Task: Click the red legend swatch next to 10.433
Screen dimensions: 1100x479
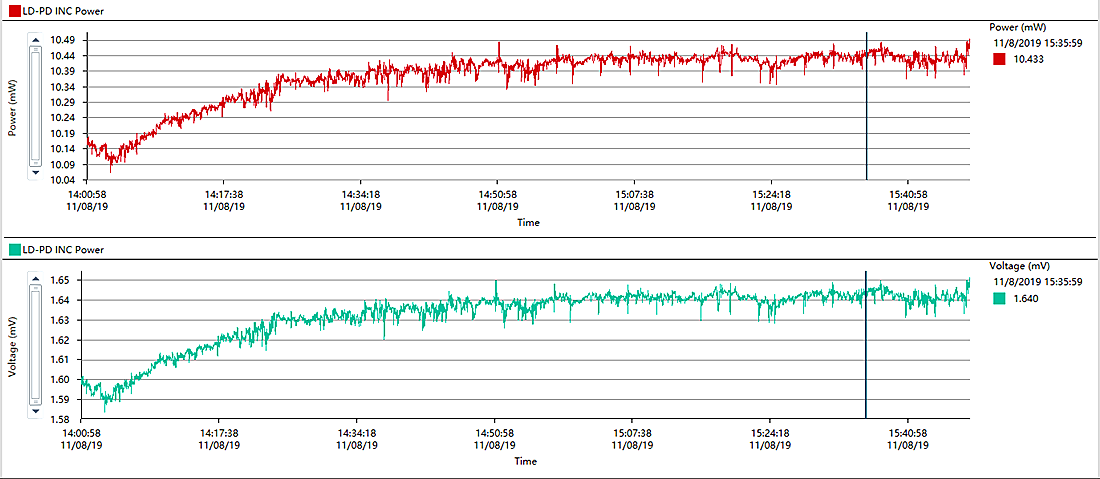Action: coord(999,60)
